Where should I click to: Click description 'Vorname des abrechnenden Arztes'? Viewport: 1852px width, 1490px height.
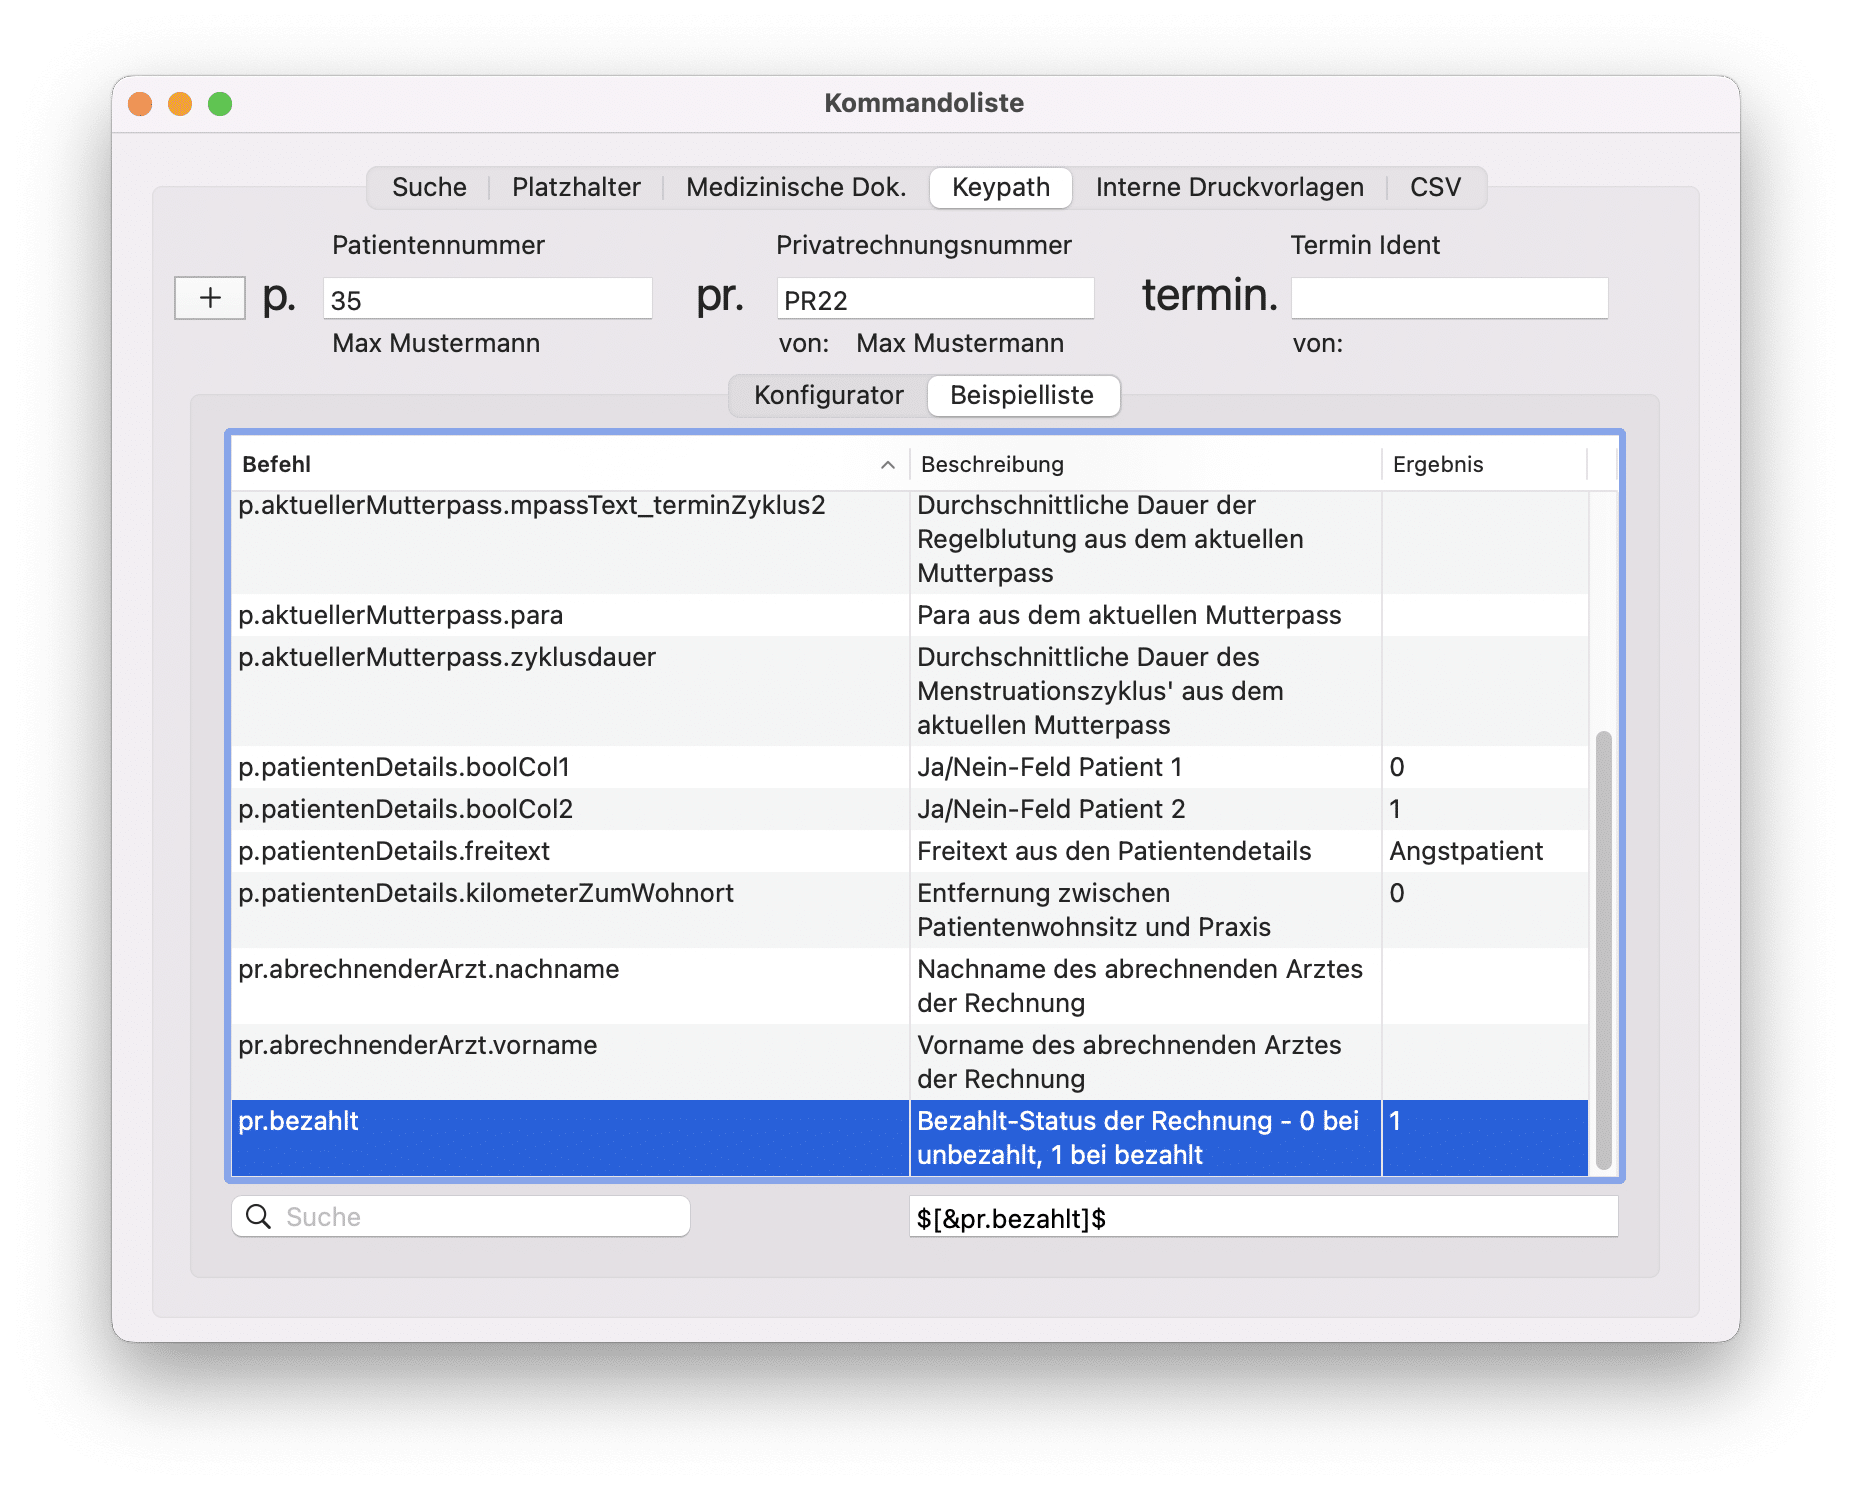click(x=1129, y=1062)
